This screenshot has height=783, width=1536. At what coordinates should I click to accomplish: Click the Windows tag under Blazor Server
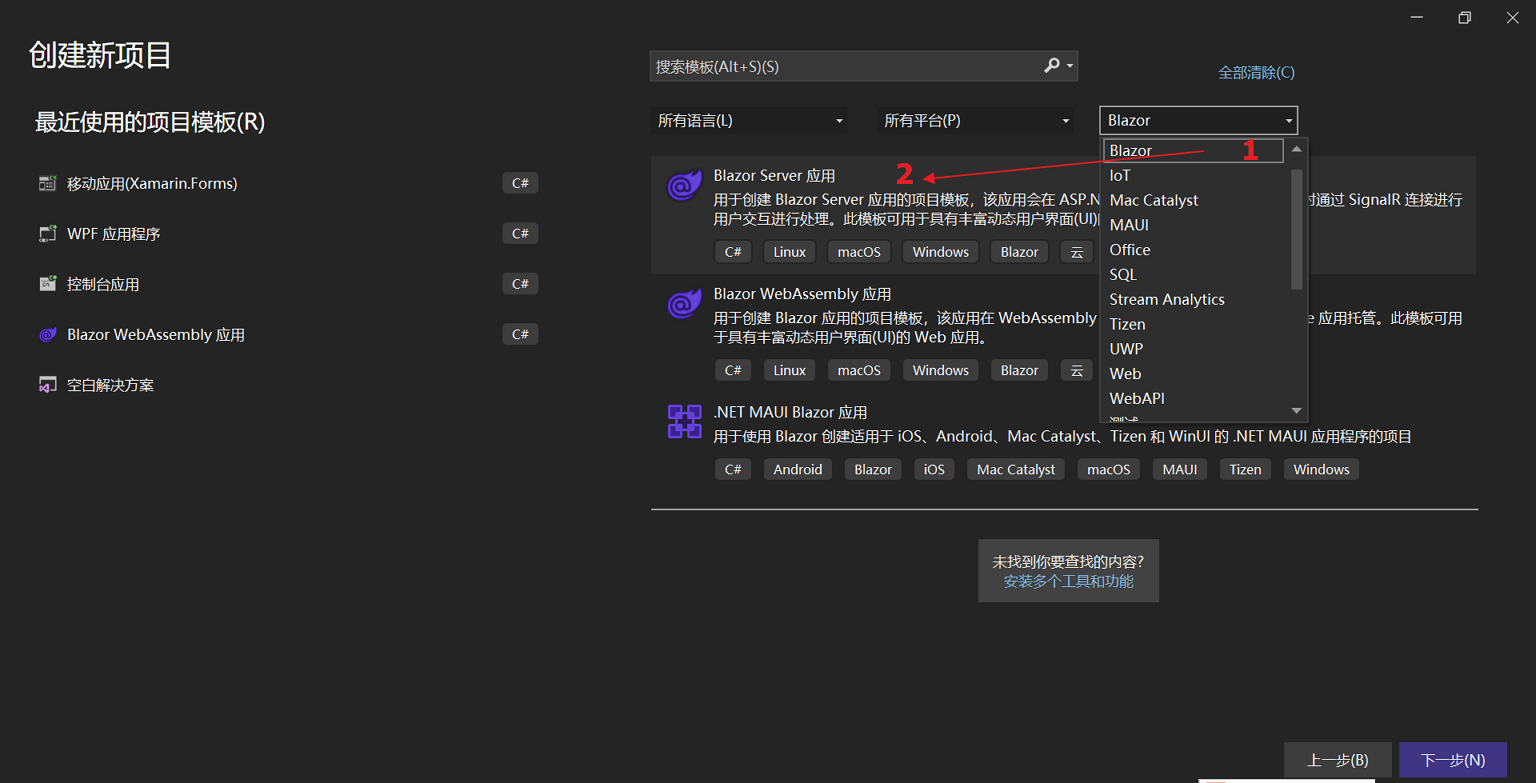940,252
